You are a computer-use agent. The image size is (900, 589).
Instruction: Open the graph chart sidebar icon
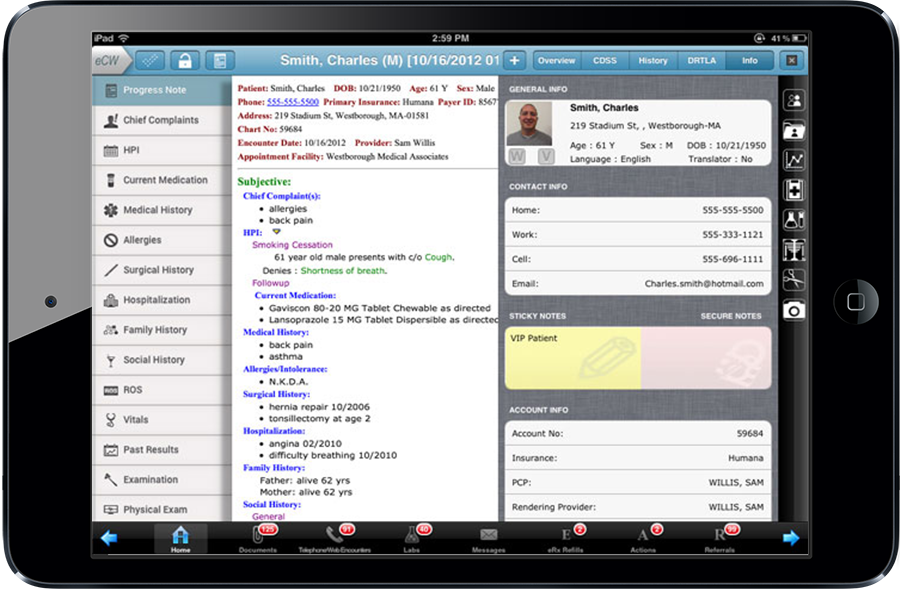pyautogui.click(x=794, y=161)
